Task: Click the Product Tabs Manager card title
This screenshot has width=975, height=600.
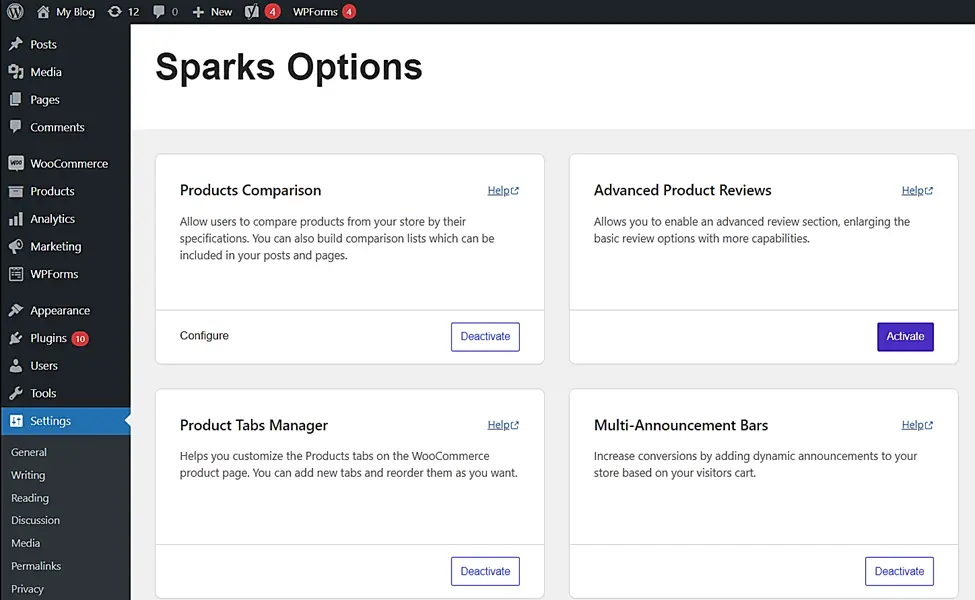Action: (254, 425)
